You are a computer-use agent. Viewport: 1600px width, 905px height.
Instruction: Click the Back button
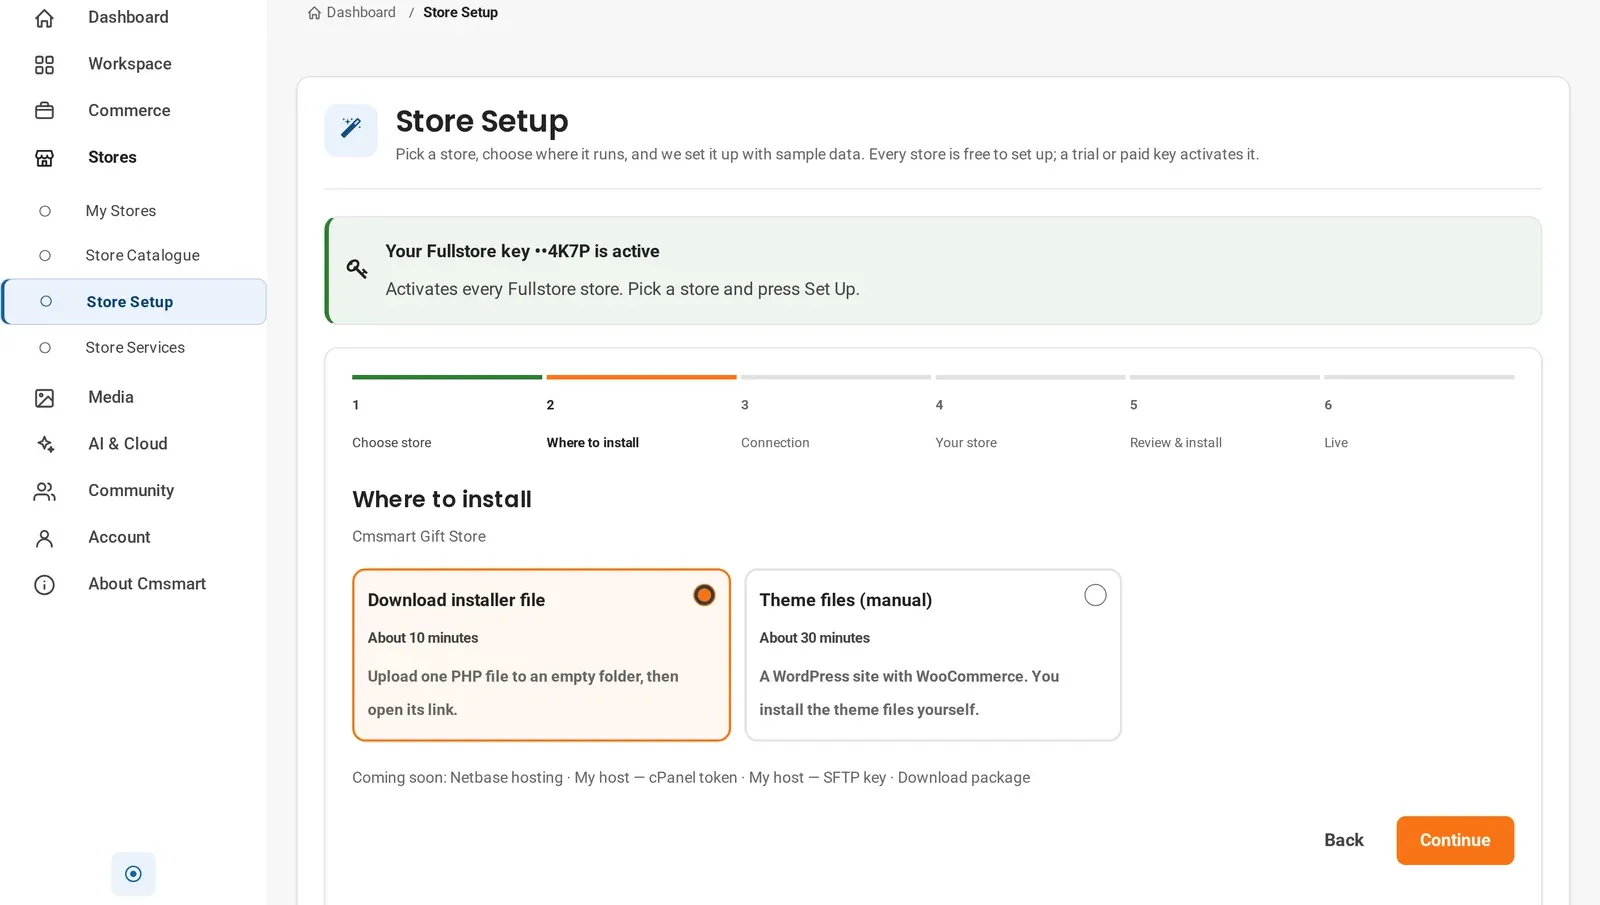tap(1344, 841)
